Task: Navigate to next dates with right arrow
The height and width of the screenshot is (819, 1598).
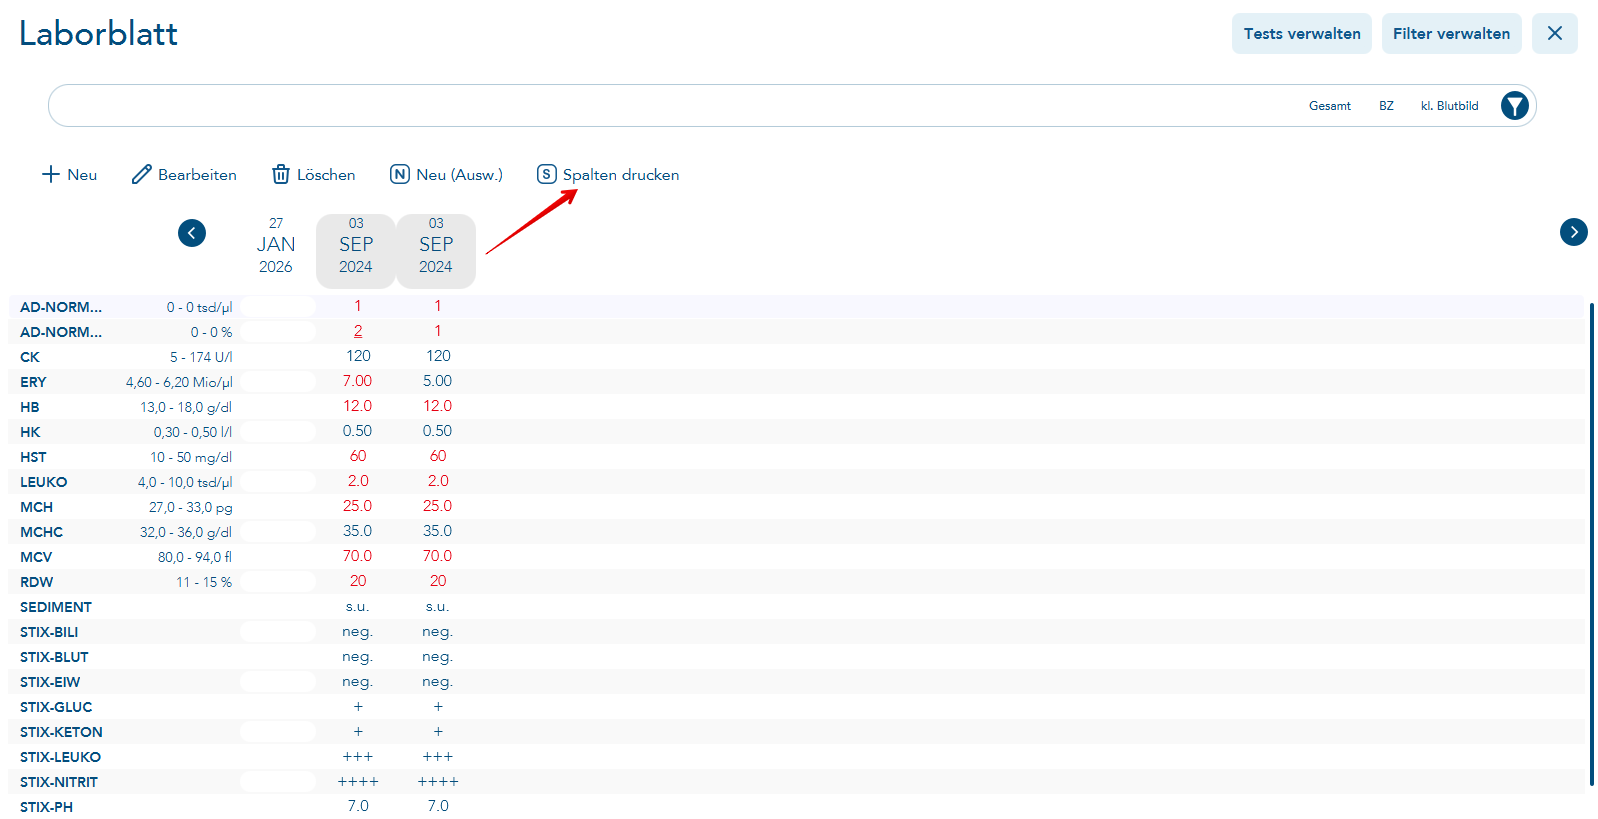Action: [x=1573, y=232]
